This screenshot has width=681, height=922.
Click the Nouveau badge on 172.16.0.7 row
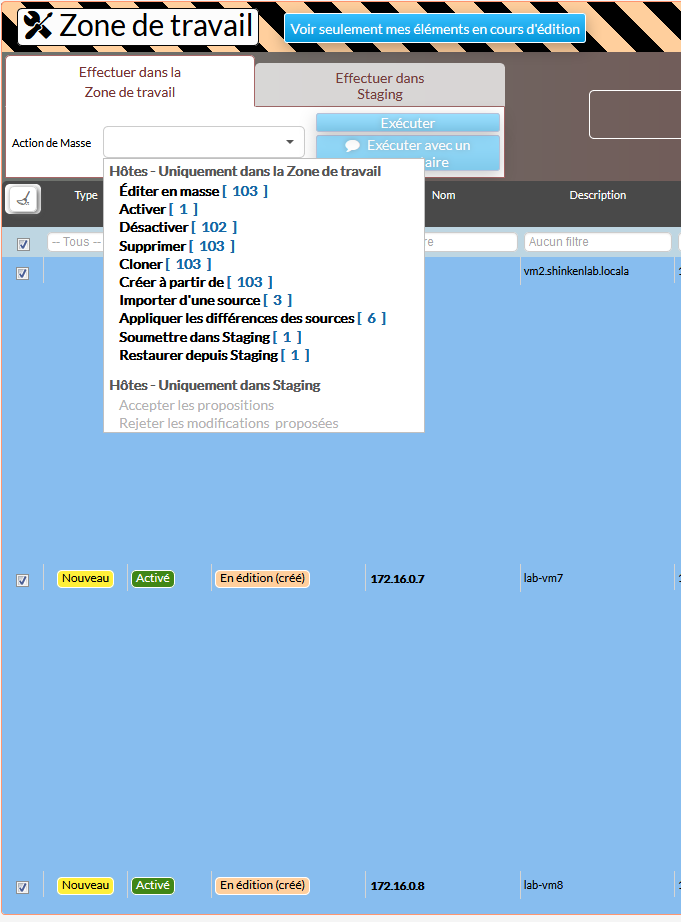pyautogui.click(x=86, y=579)
